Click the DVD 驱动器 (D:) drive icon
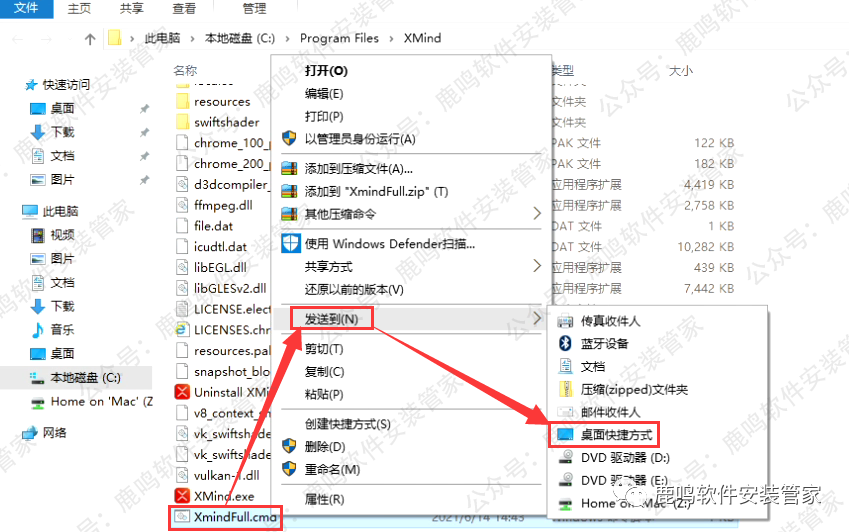Viewport: 849px width, 532px height. click(x=565, y=457)
